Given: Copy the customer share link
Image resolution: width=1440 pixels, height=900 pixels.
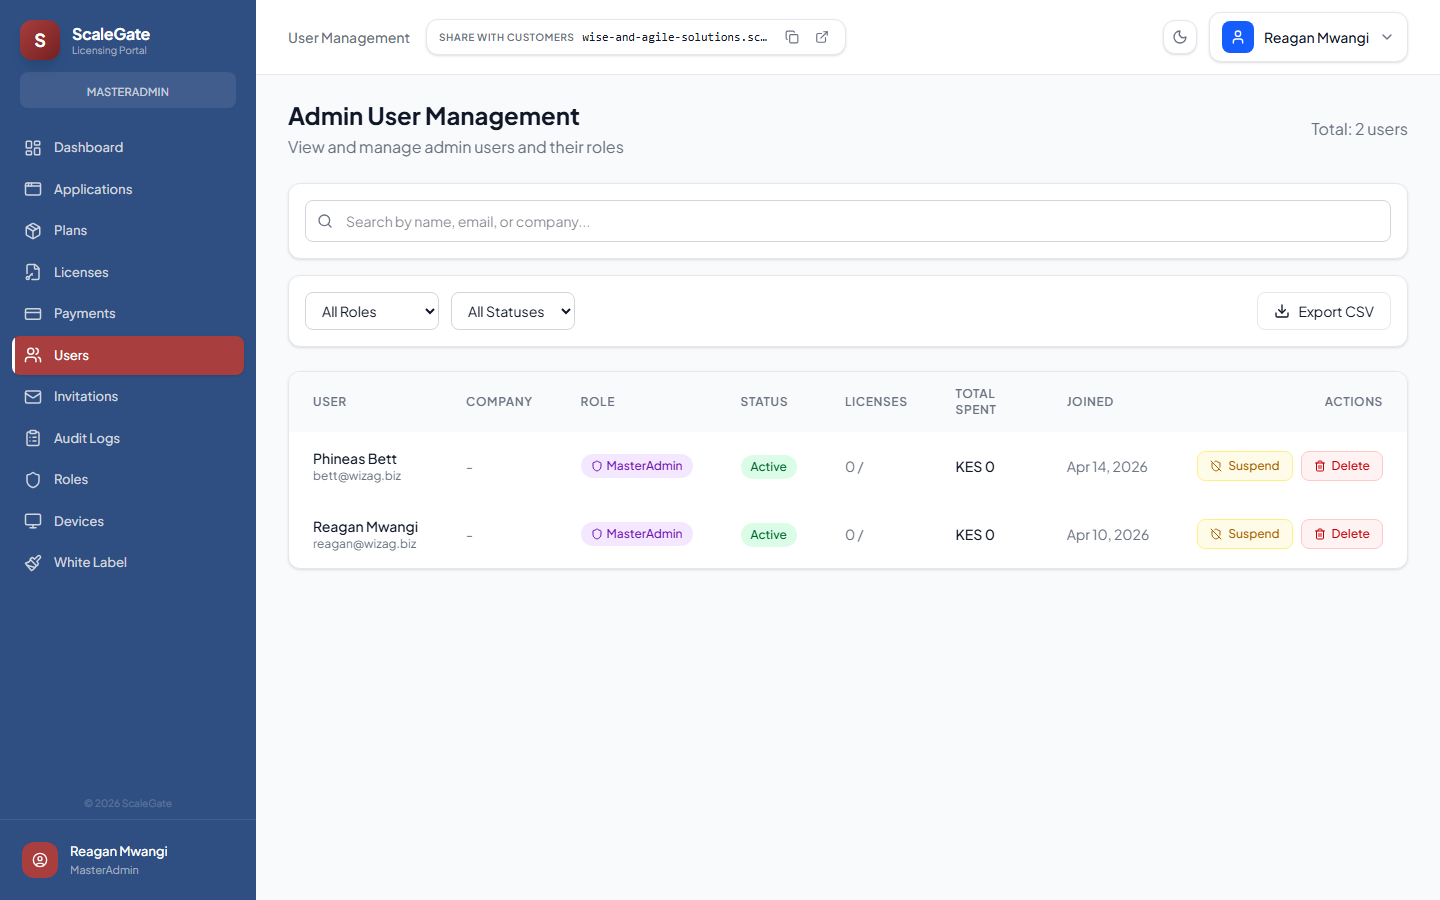Looking at the screenshot, I should 792,36.
